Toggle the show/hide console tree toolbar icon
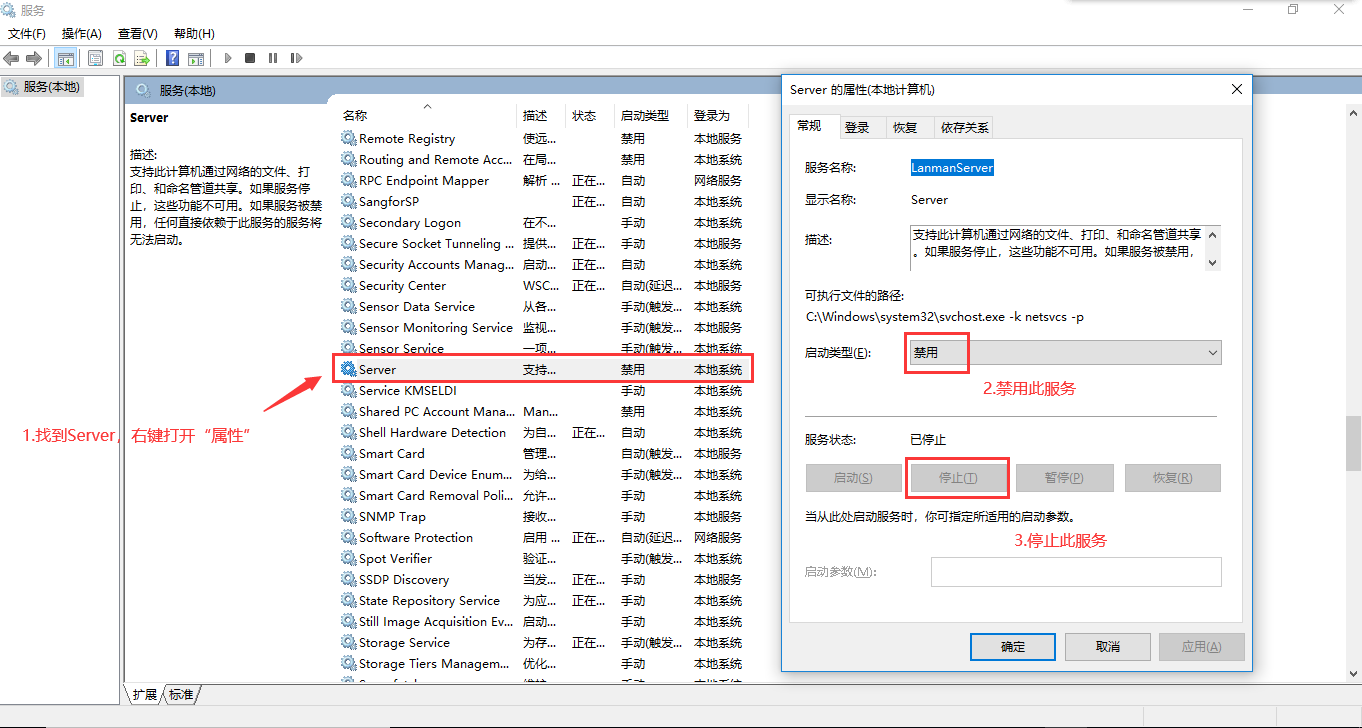 pos(66,59)
